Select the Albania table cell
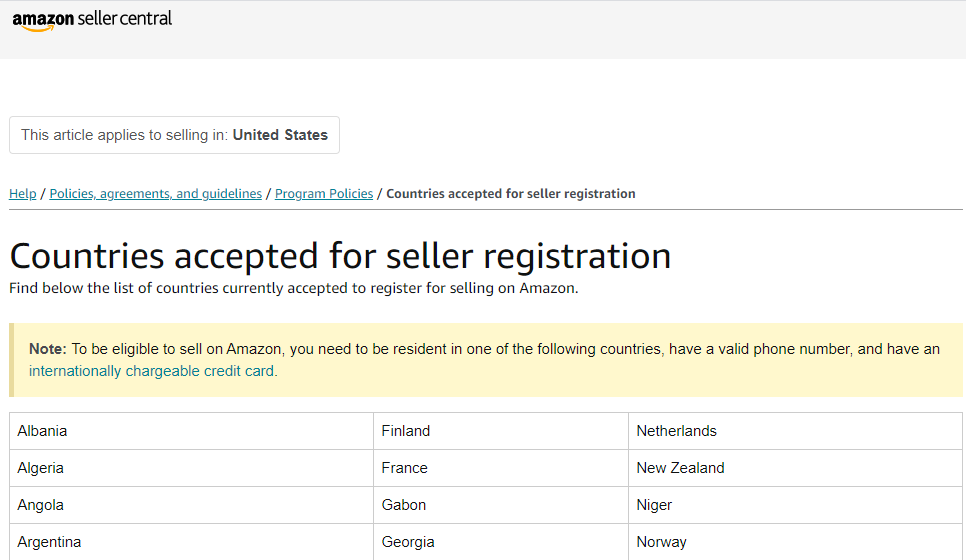This screenshot has width=966, height=560. click(x=192, y=431)
